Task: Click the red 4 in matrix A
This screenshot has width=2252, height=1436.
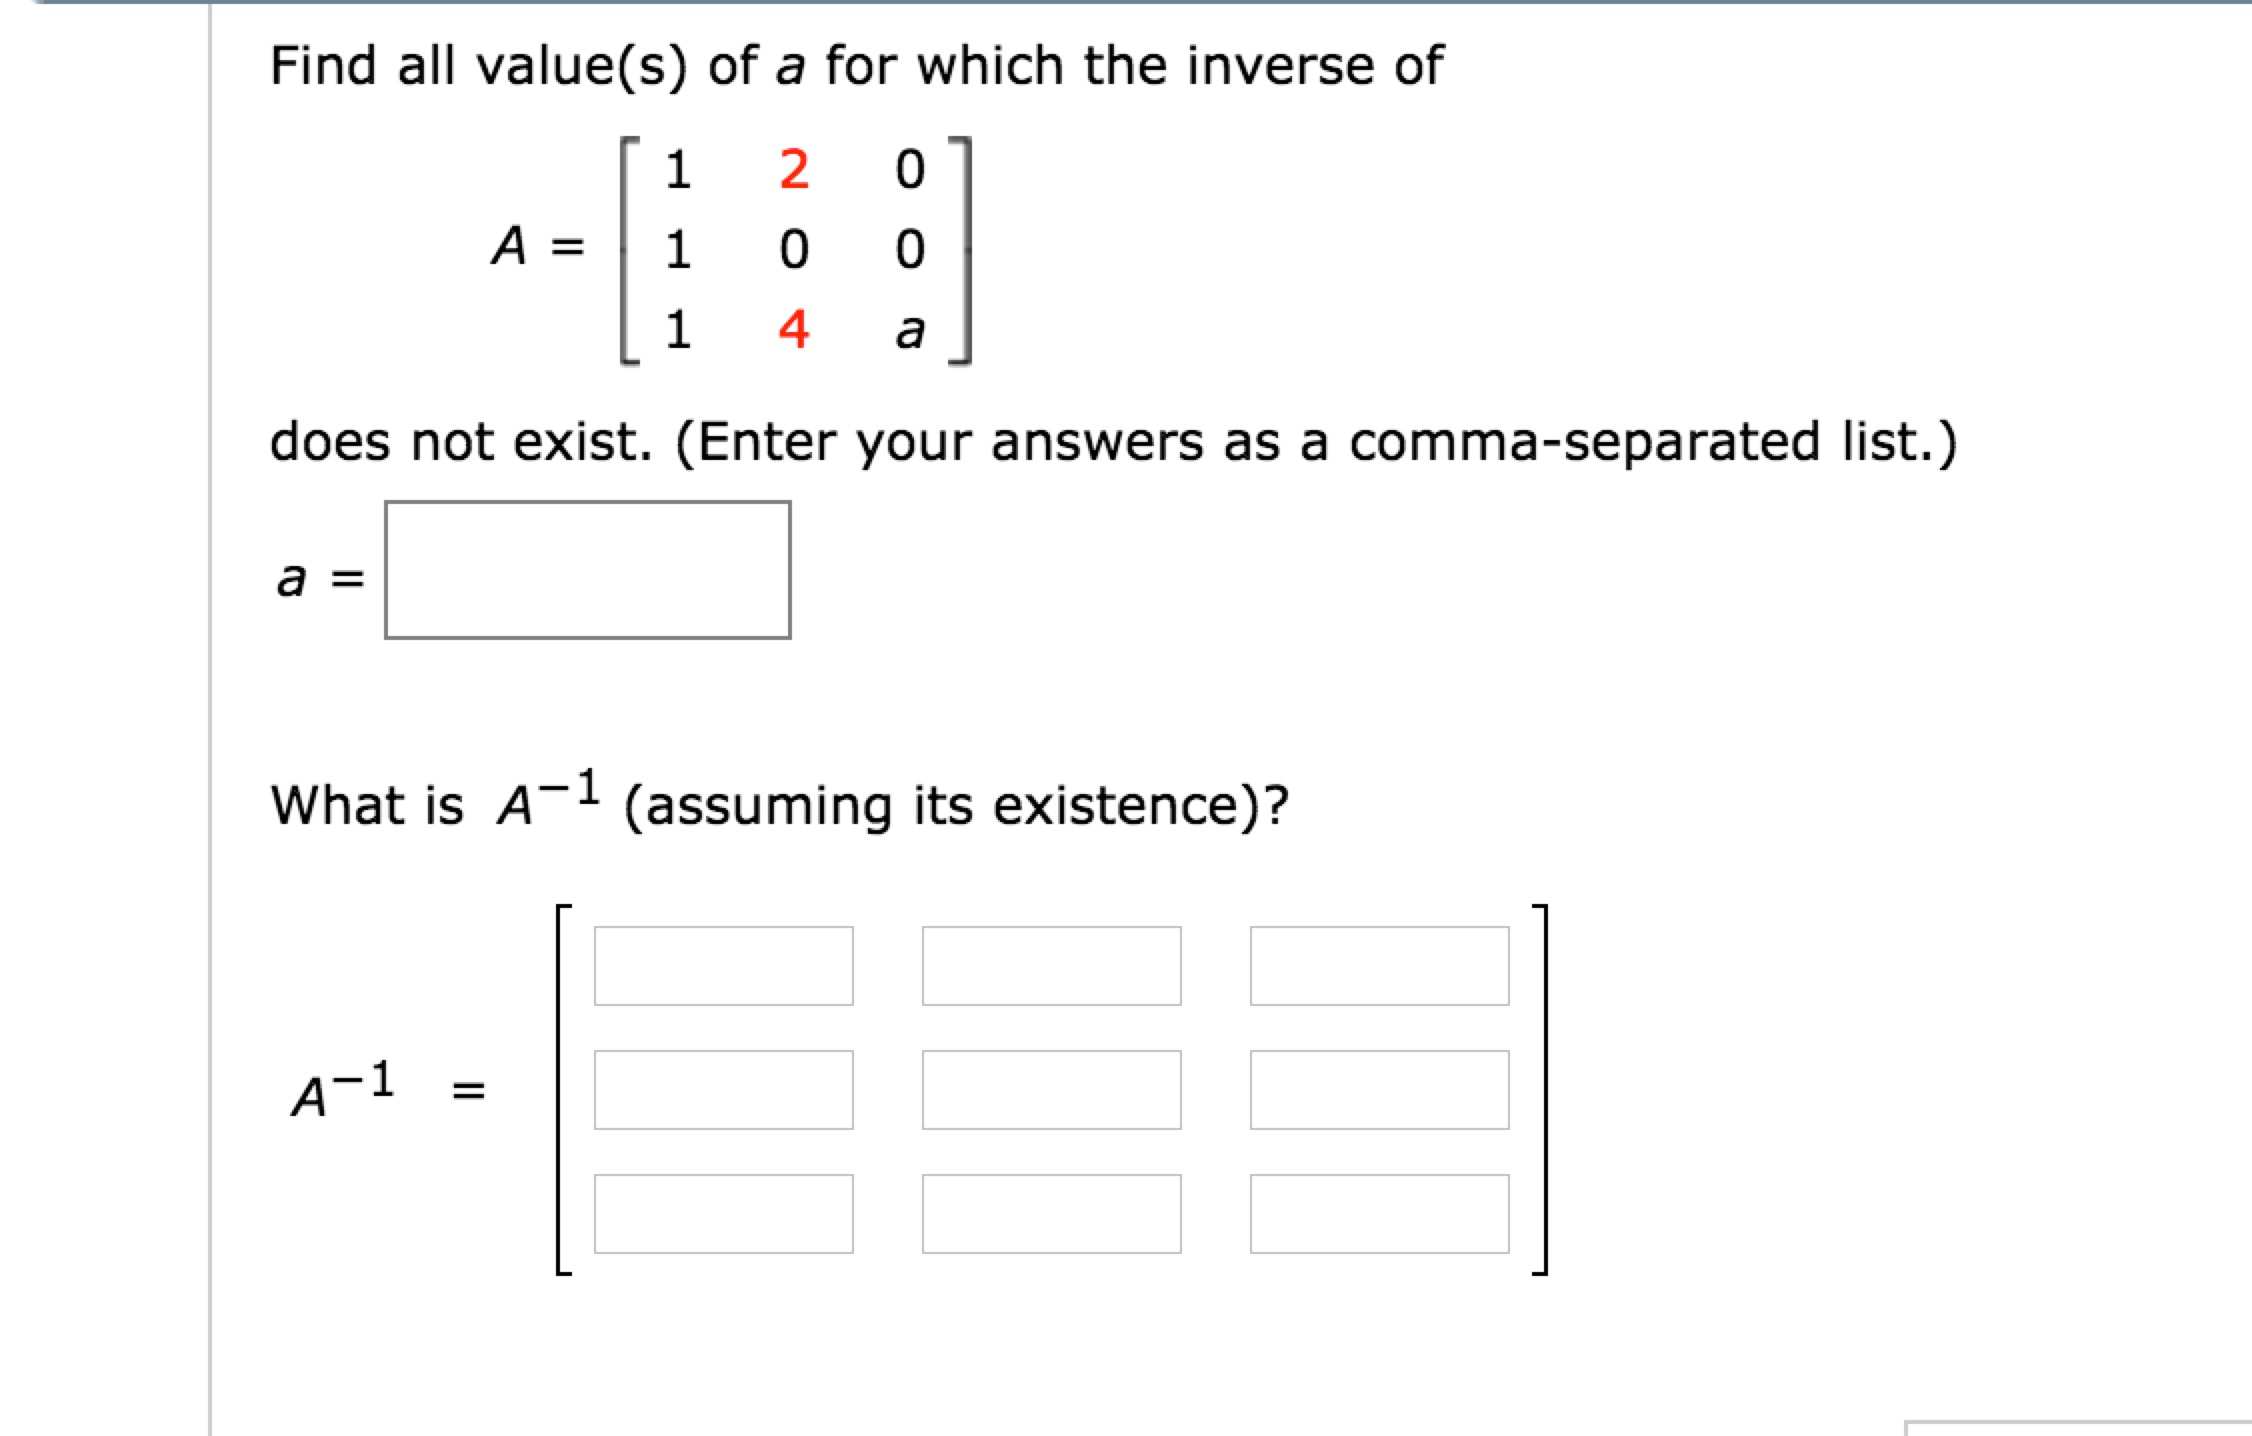Action: tap(794, 329)
